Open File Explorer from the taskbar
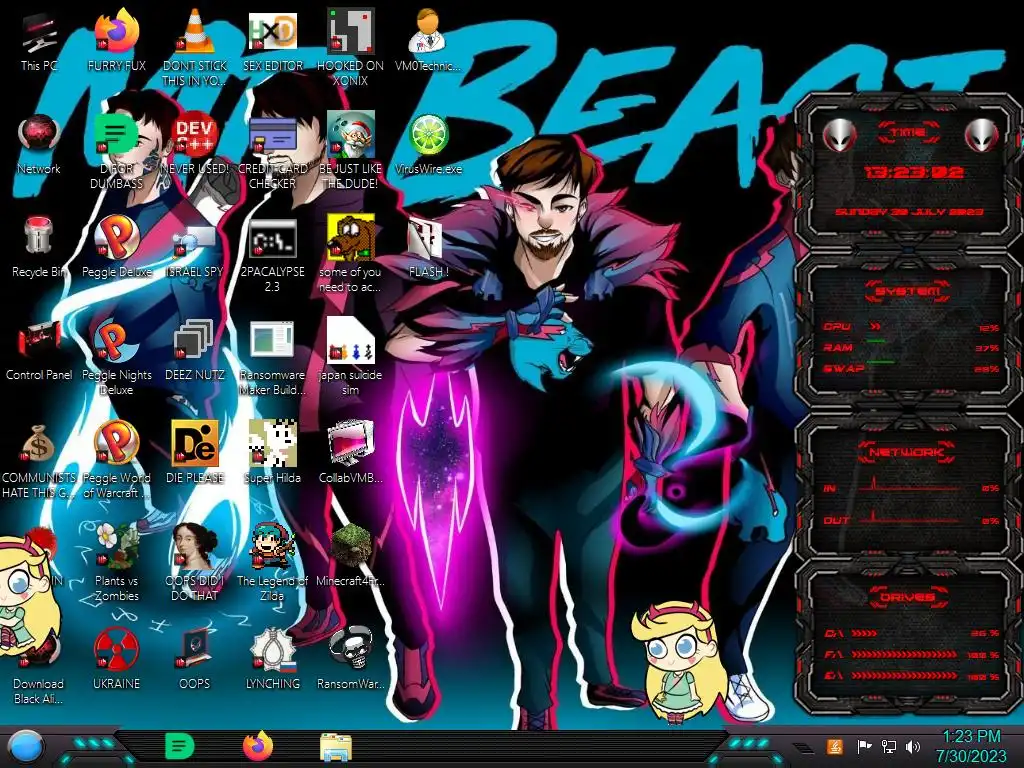Image resolution: width=1024 pixels, height=768 pixels. tap(336, 747)
